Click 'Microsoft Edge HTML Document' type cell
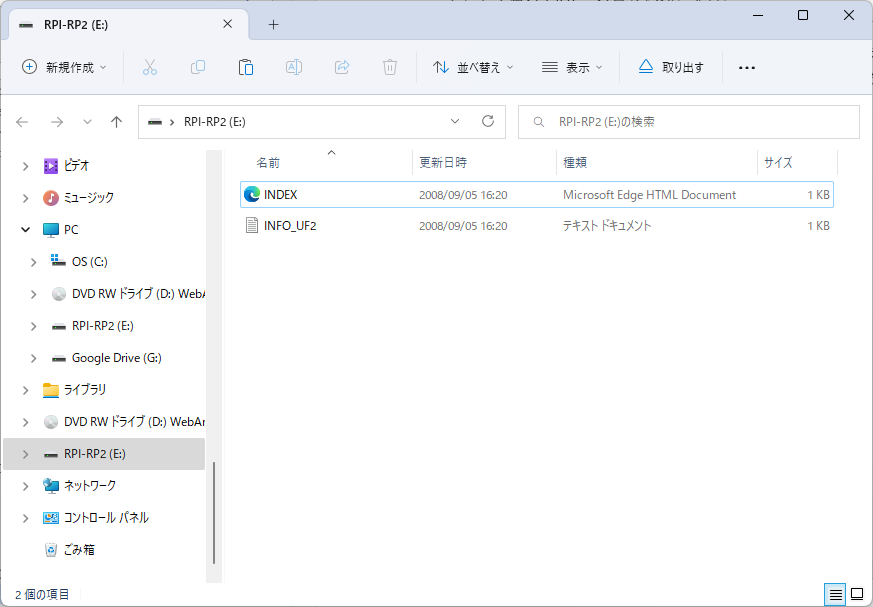 649,195
